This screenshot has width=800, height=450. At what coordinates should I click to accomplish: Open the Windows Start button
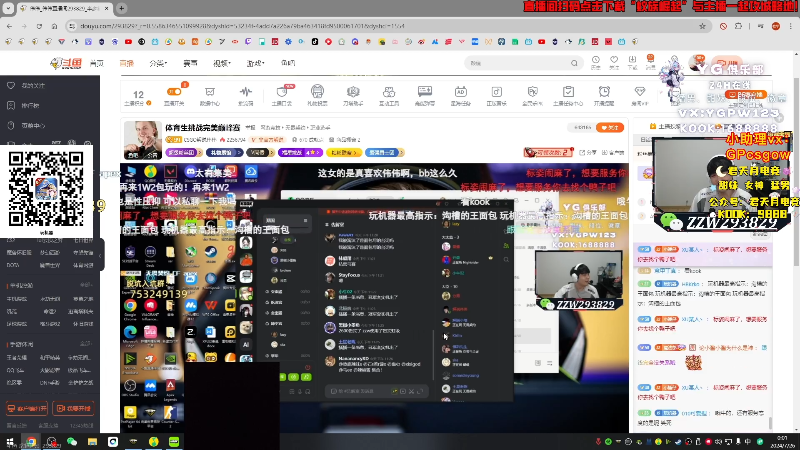click(x=10, y=441)
